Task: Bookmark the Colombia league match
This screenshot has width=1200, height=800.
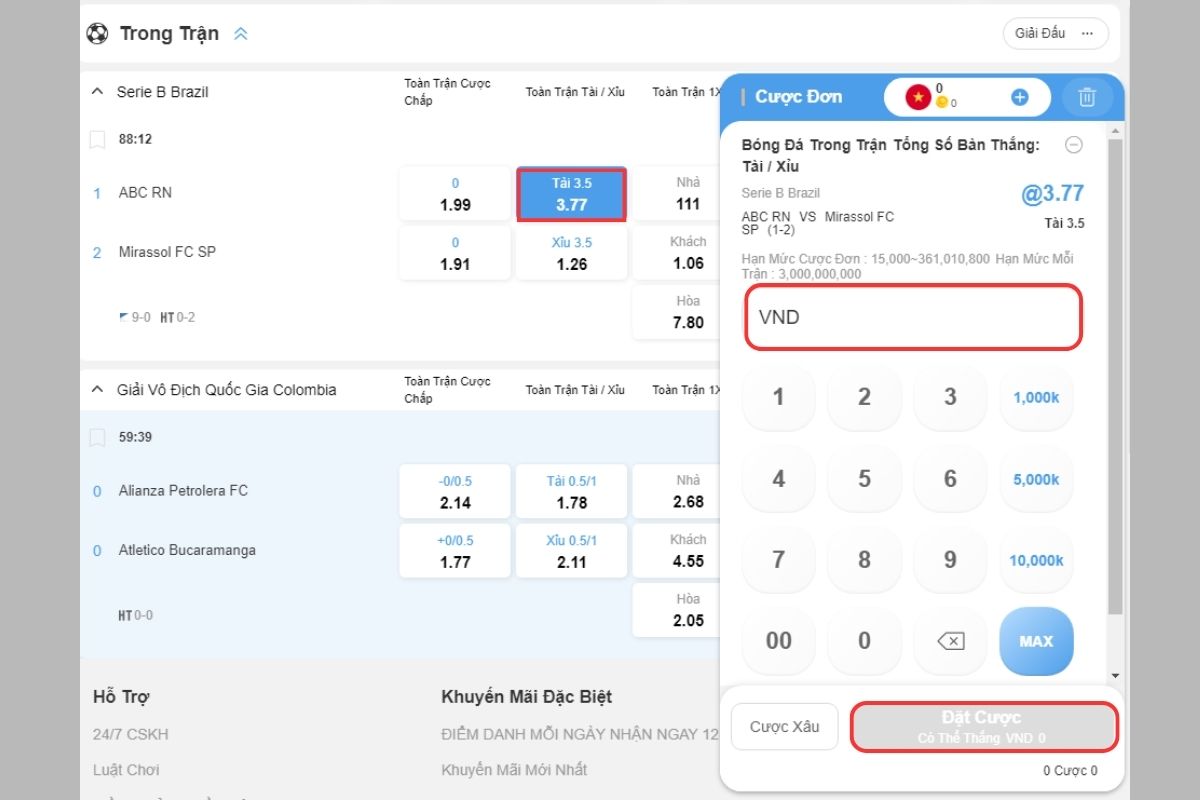Action: [97, 437]
